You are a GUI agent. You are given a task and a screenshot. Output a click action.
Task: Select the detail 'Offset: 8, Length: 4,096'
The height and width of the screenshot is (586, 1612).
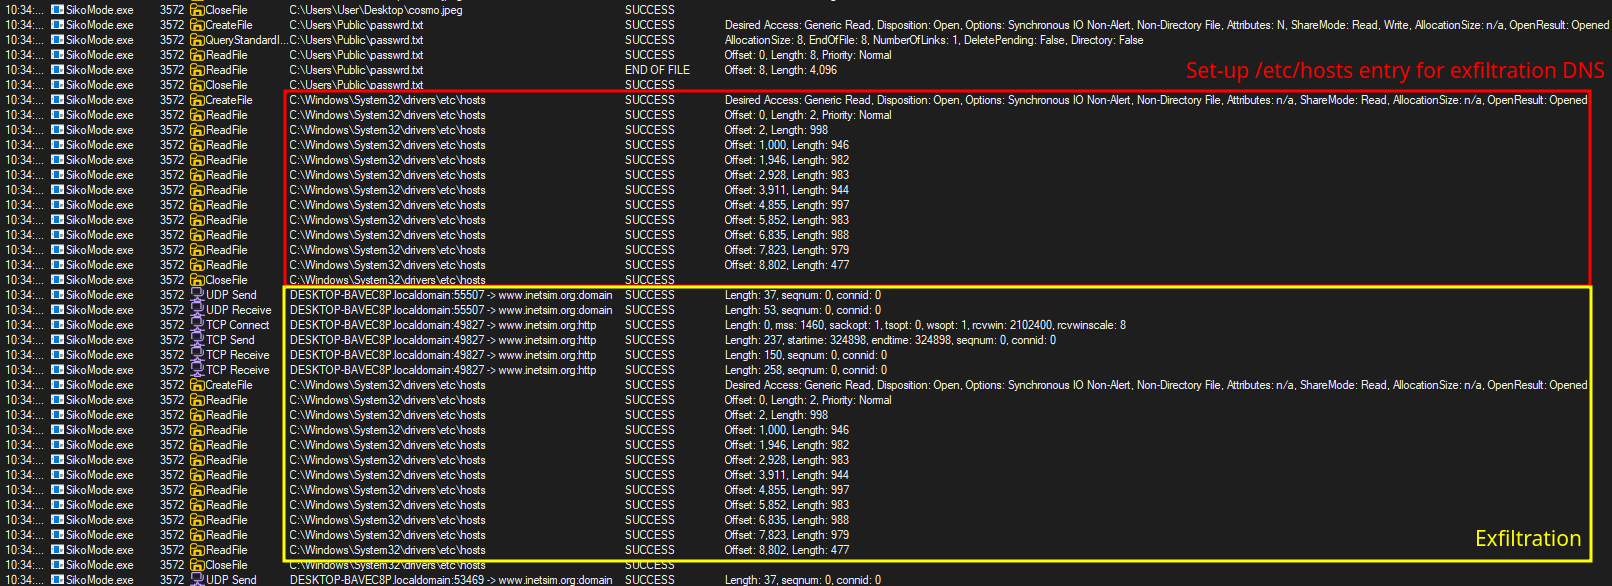[x=781, y=70]
